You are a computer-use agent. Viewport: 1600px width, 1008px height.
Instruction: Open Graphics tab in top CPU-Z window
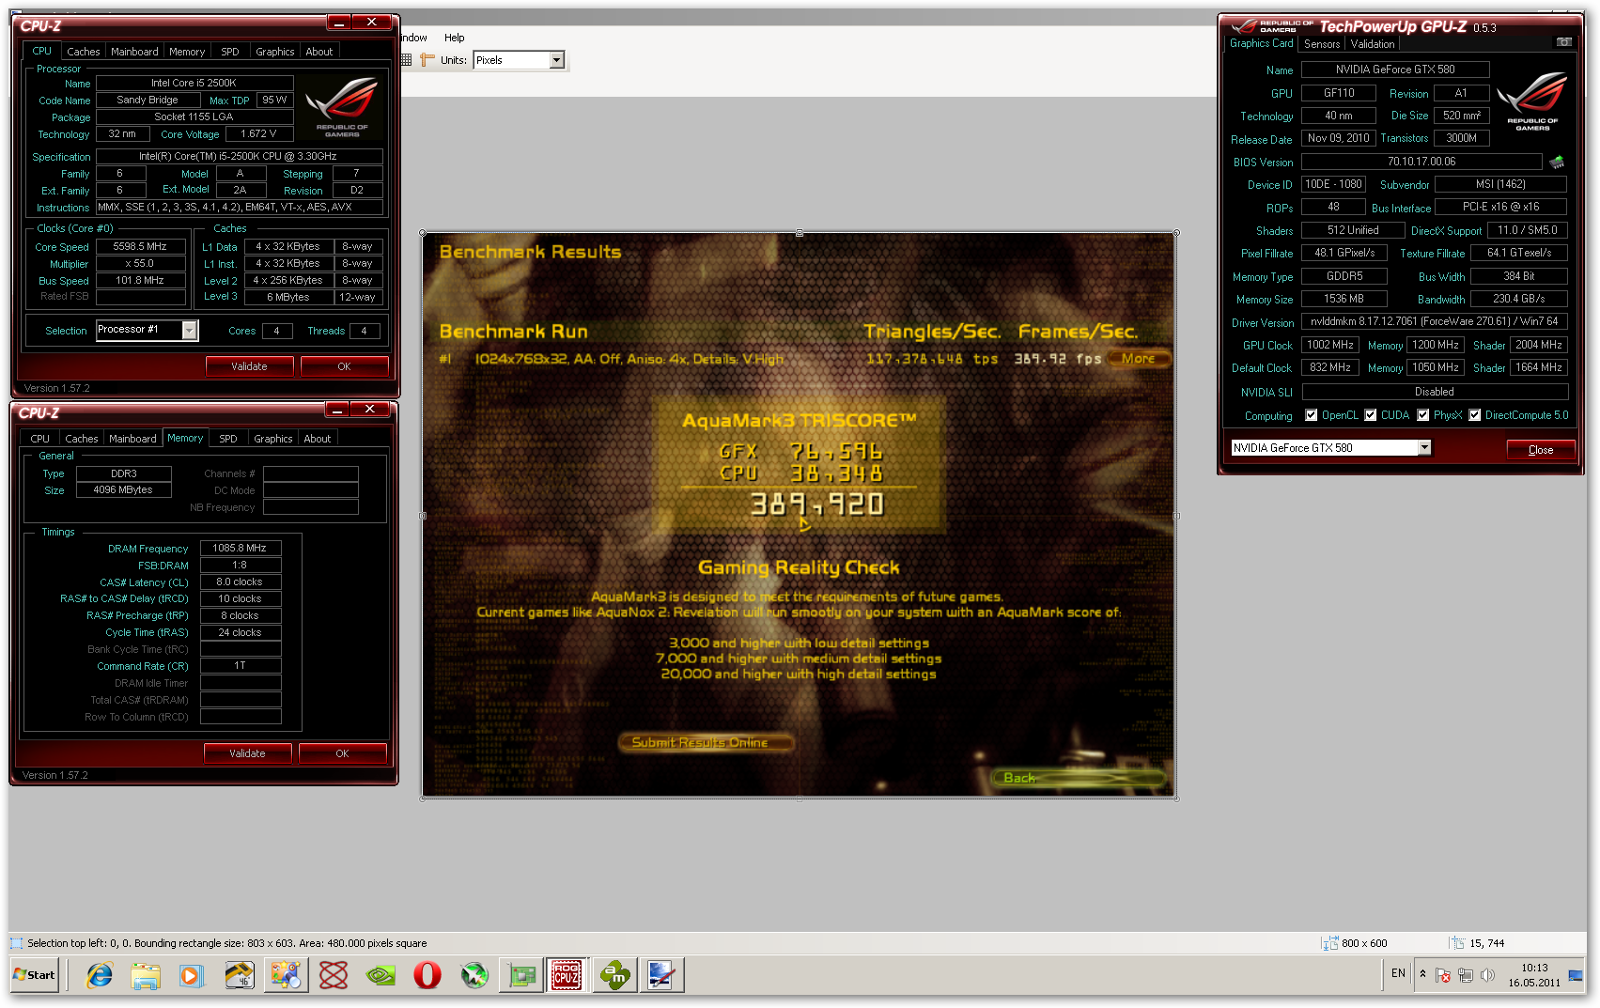tap(274, 52)
